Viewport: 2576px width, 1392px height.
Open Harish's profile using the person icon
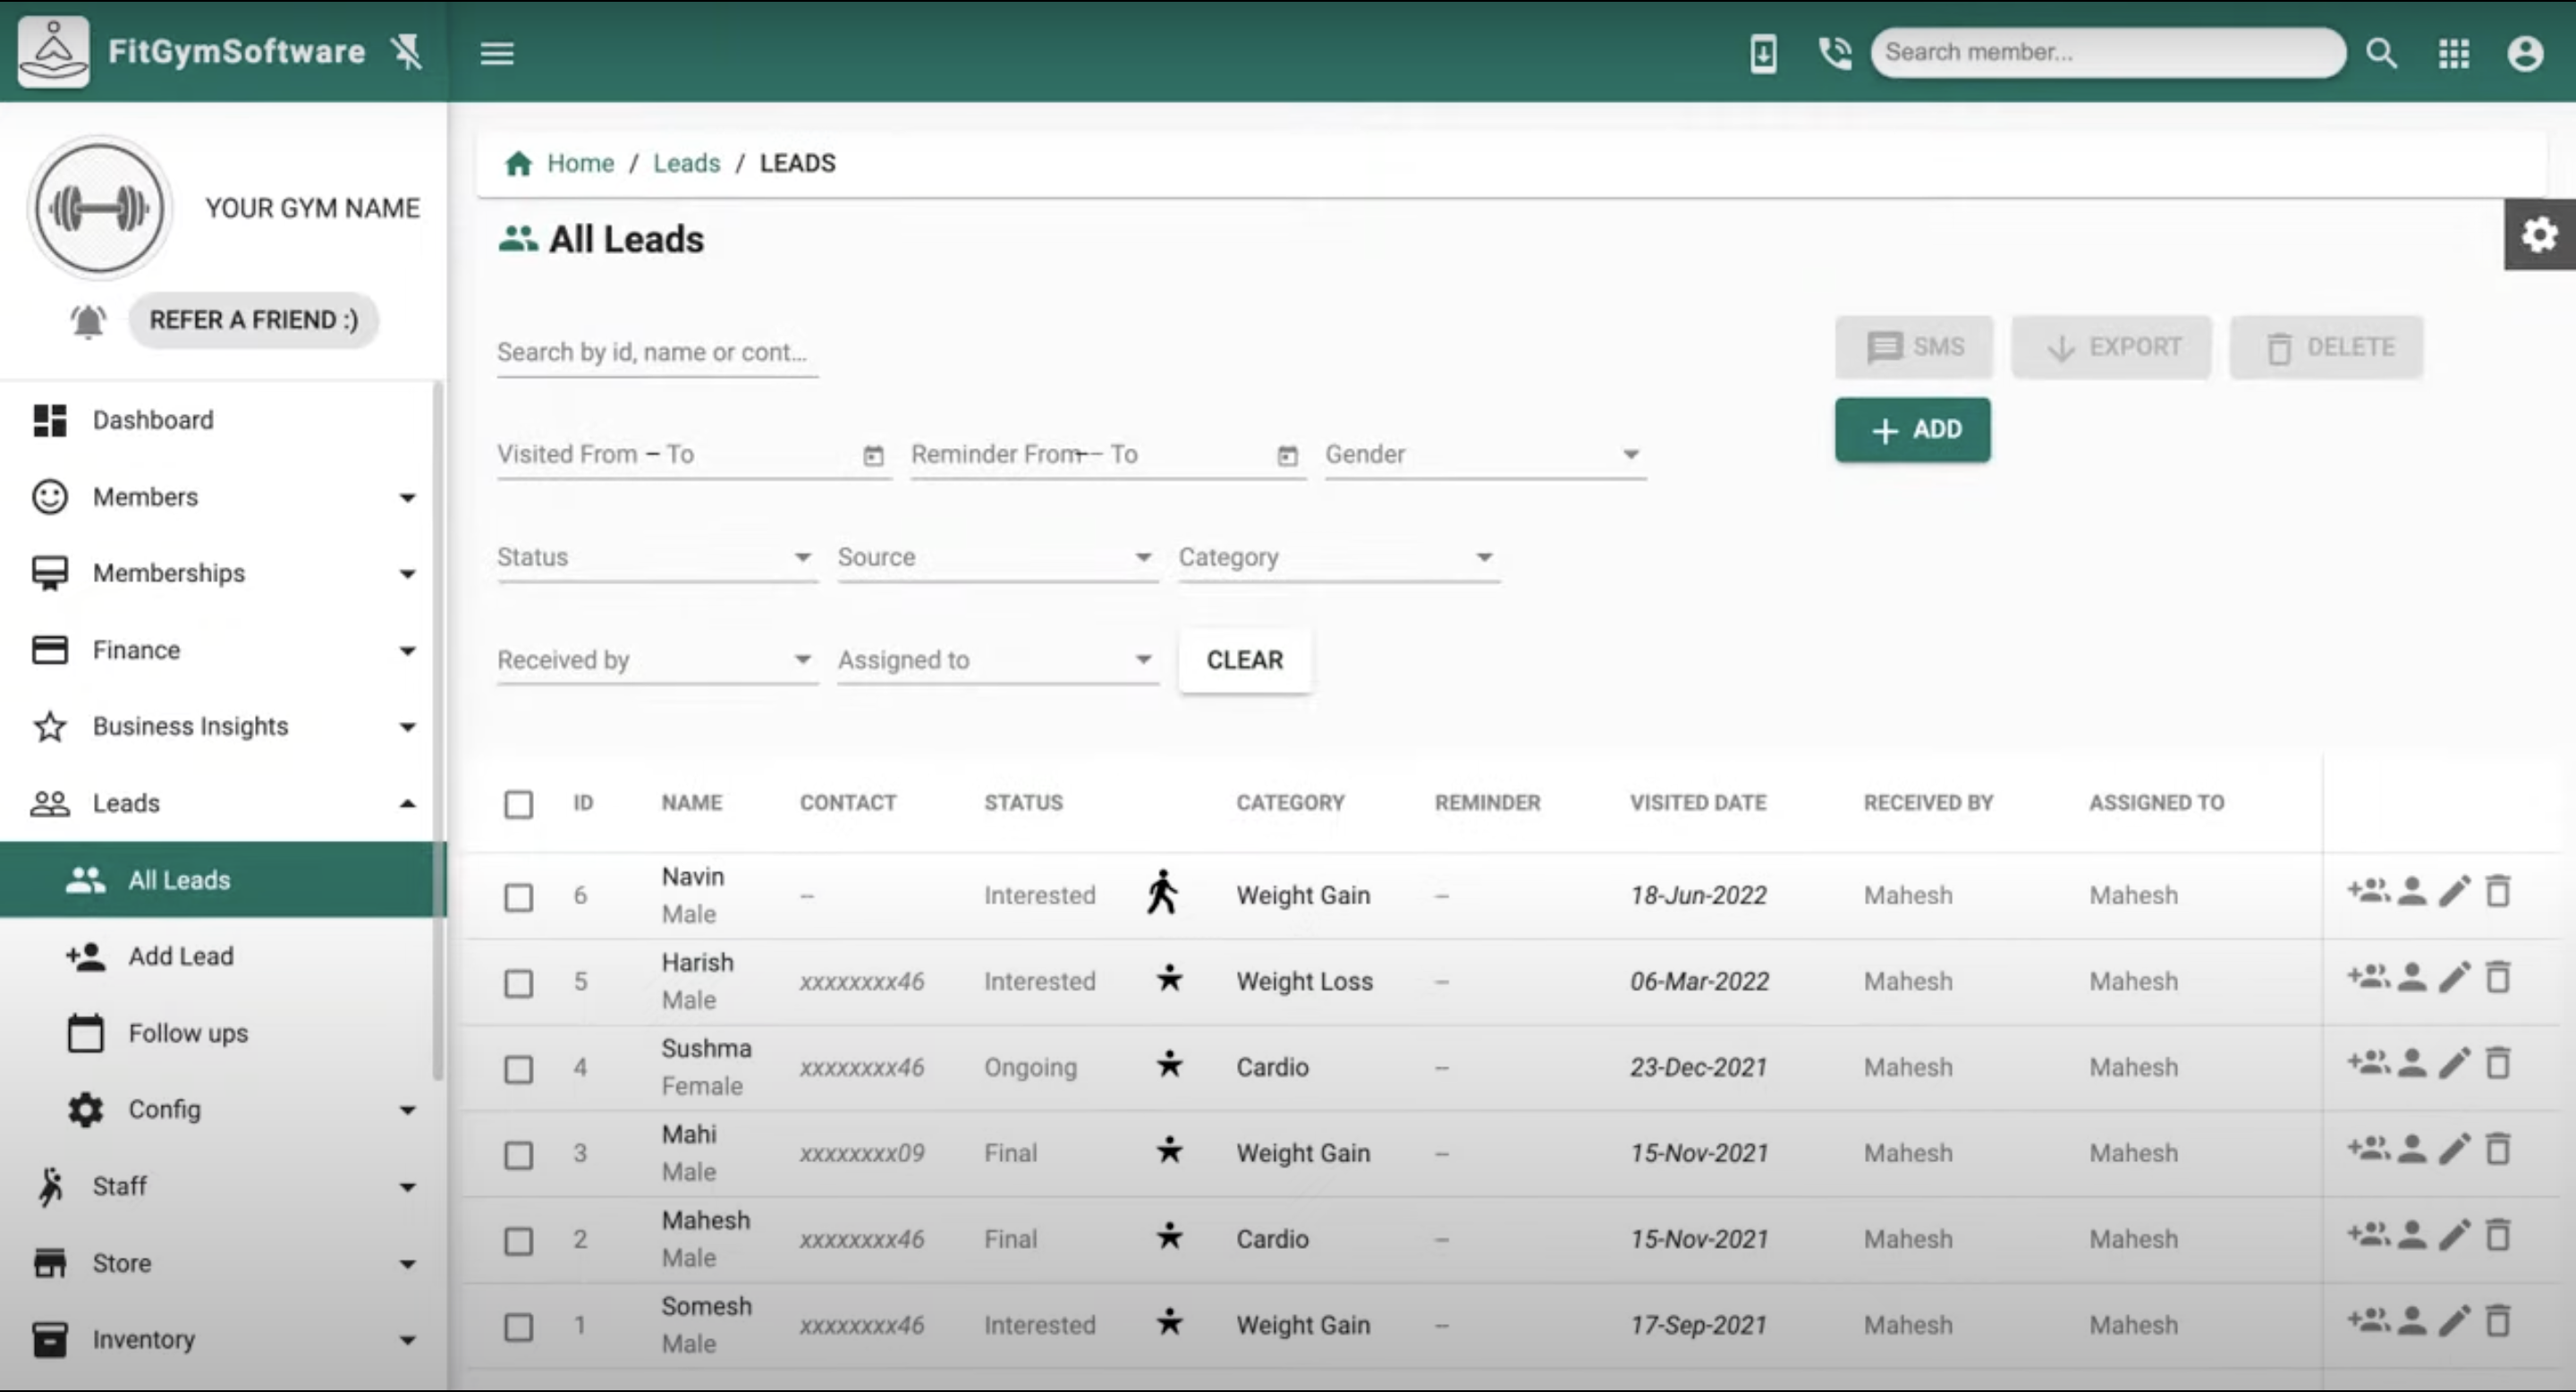pyautogui.click(x=2413, y=977)
